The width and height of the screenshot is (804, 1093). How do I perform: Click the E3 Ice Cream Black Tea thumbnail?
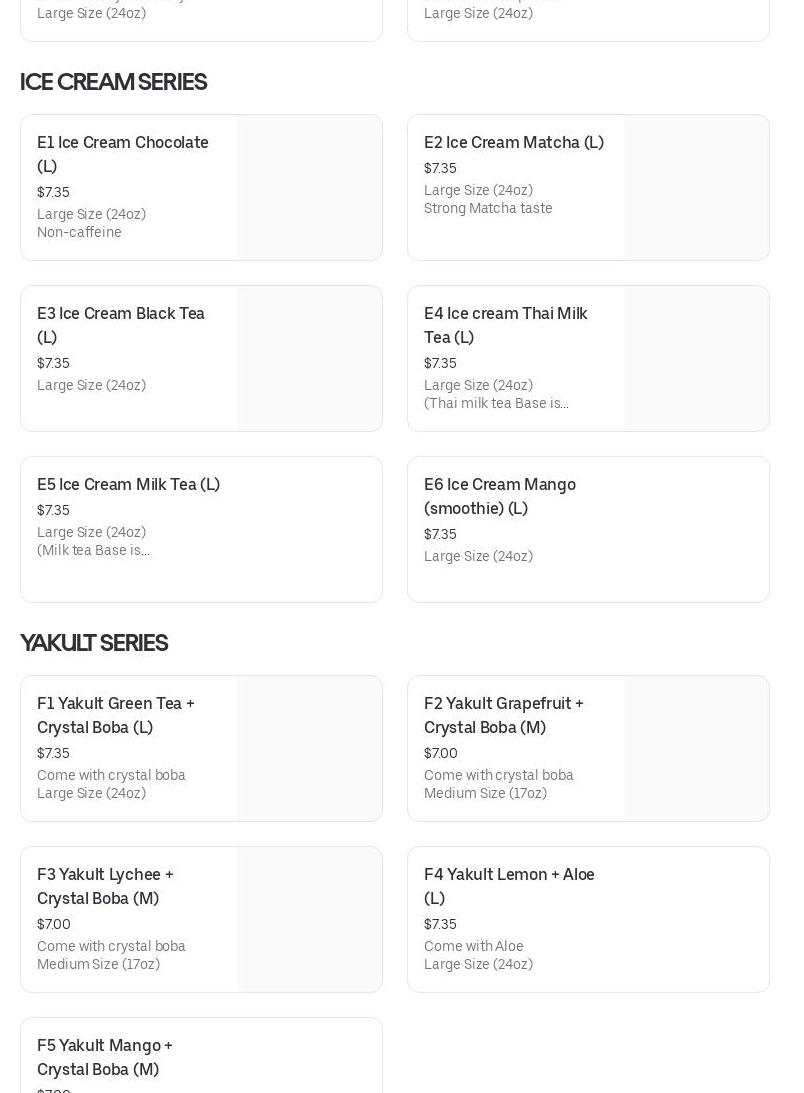point(309,359)
